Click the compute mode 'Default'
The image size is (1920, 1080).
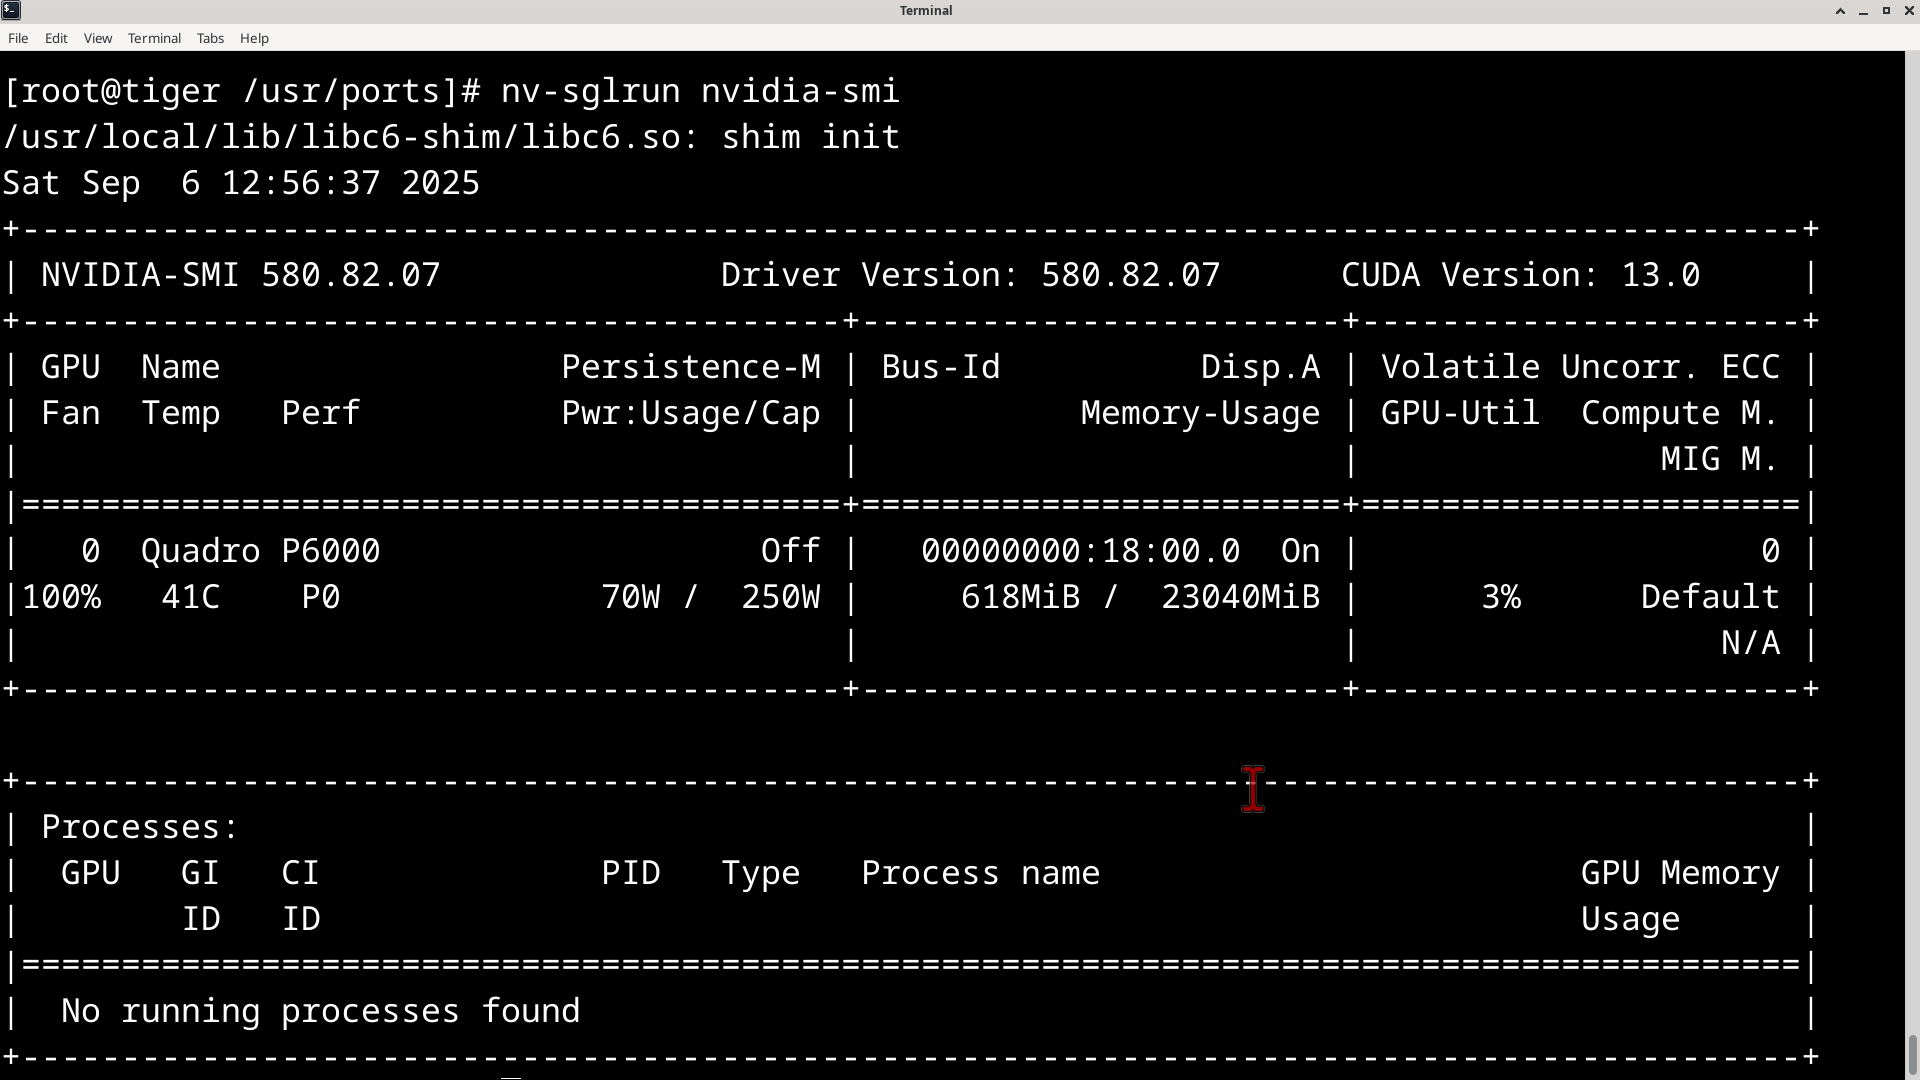pyautogui.click(x=1710, y=597)
